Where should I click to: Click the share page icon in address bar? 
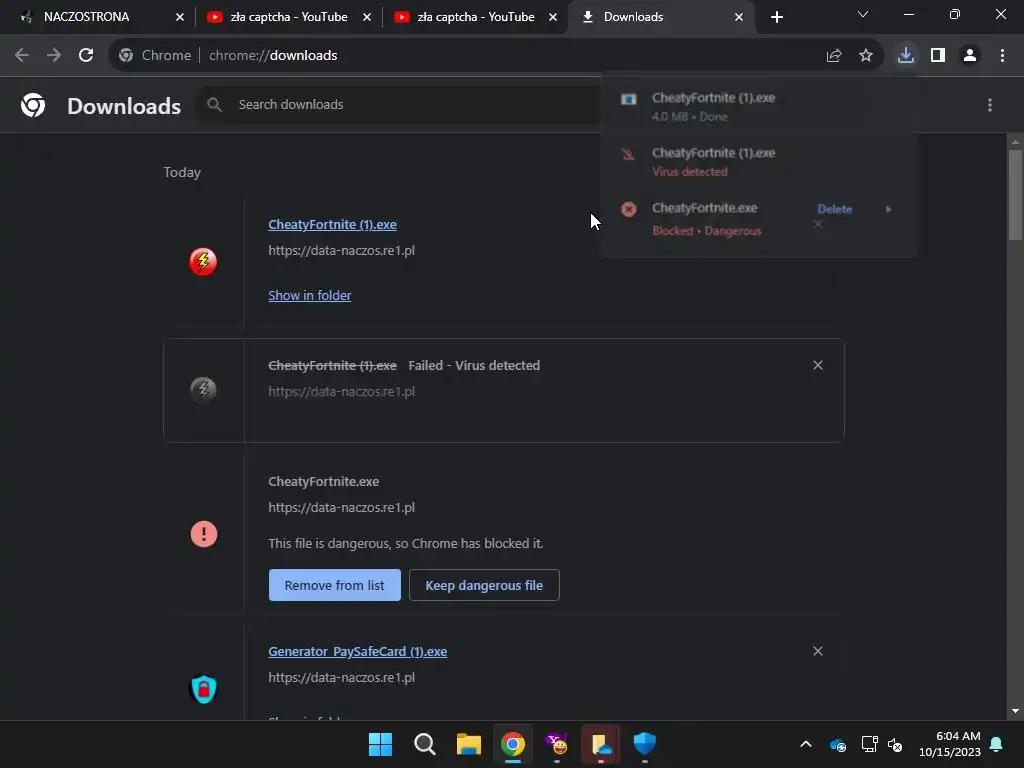point(833,56)
